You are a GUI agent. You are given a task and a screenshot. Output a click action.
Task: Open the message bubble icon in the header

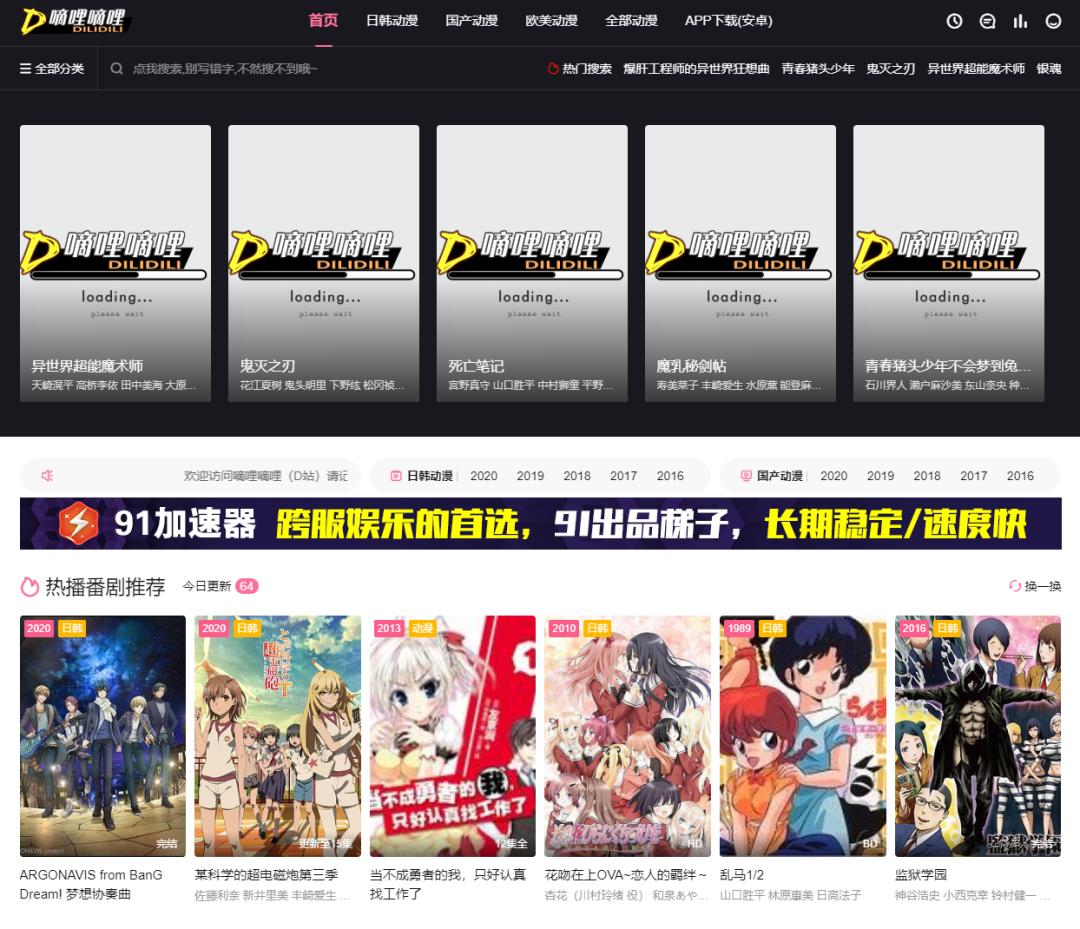pyautogui.click(x=987, y=21)
